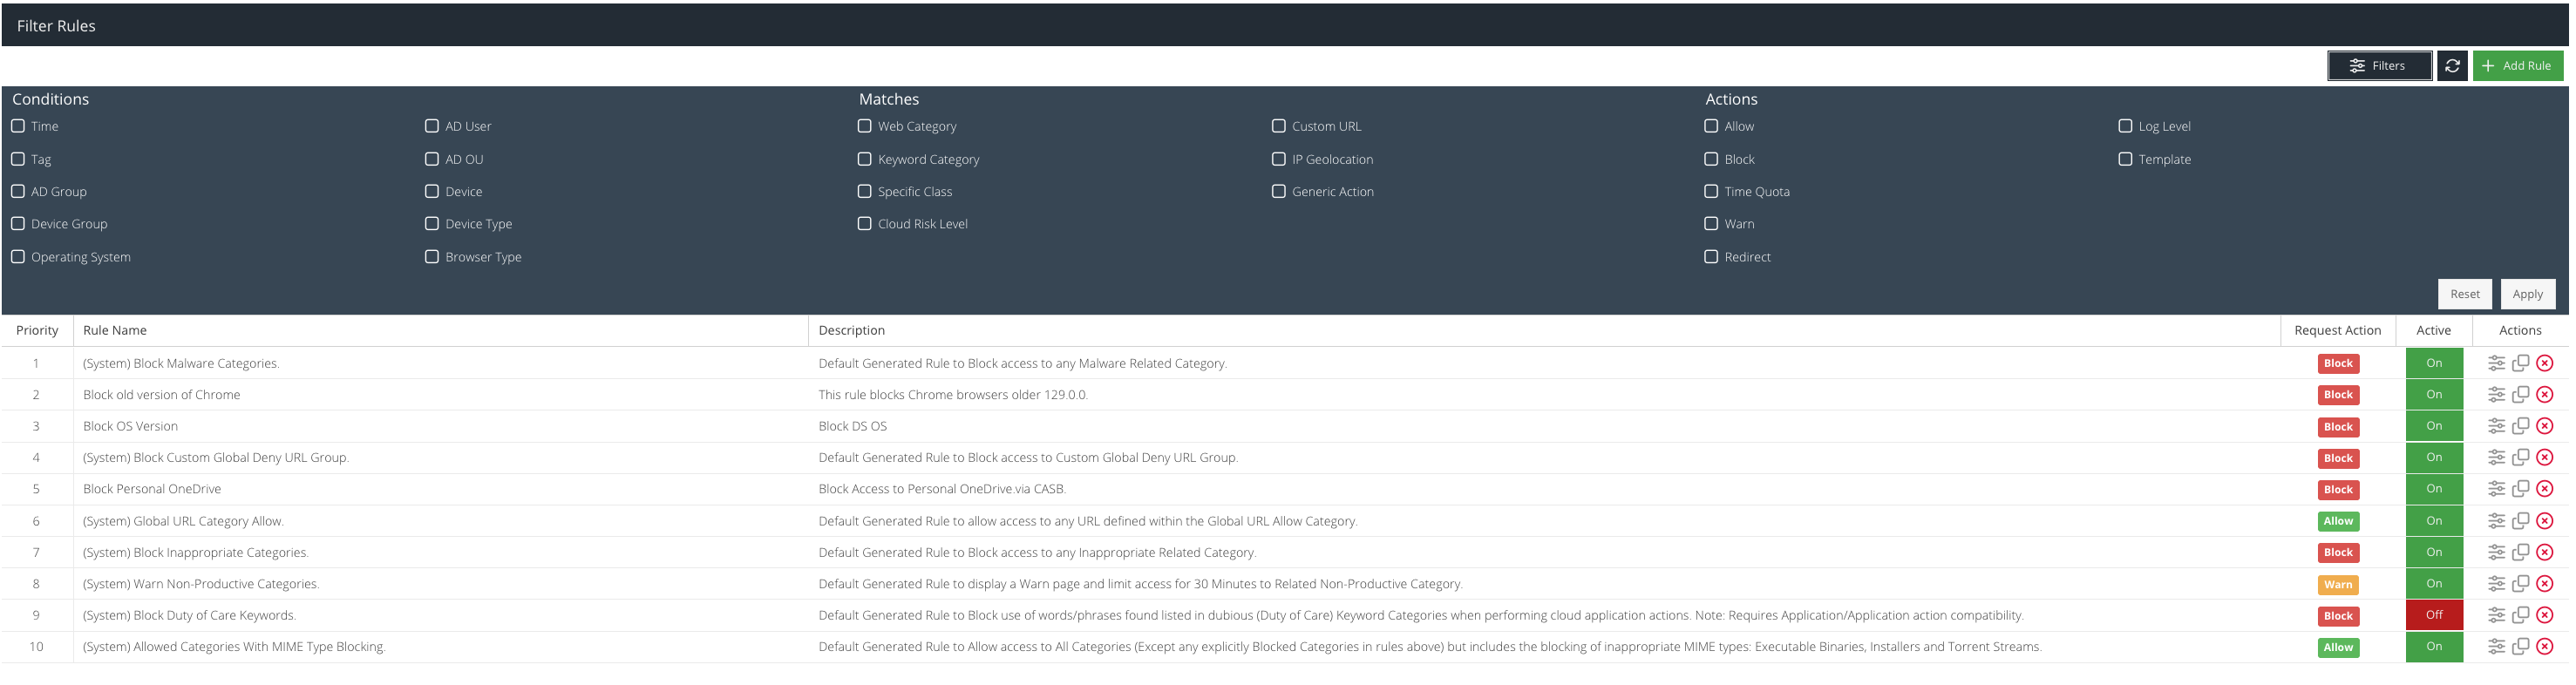The width and height of the screenshot is (2576, 685).
Task: Turn on the Block Duty of Care Keywords rule
Action: pyautogui.click(x=2433, y=615)
